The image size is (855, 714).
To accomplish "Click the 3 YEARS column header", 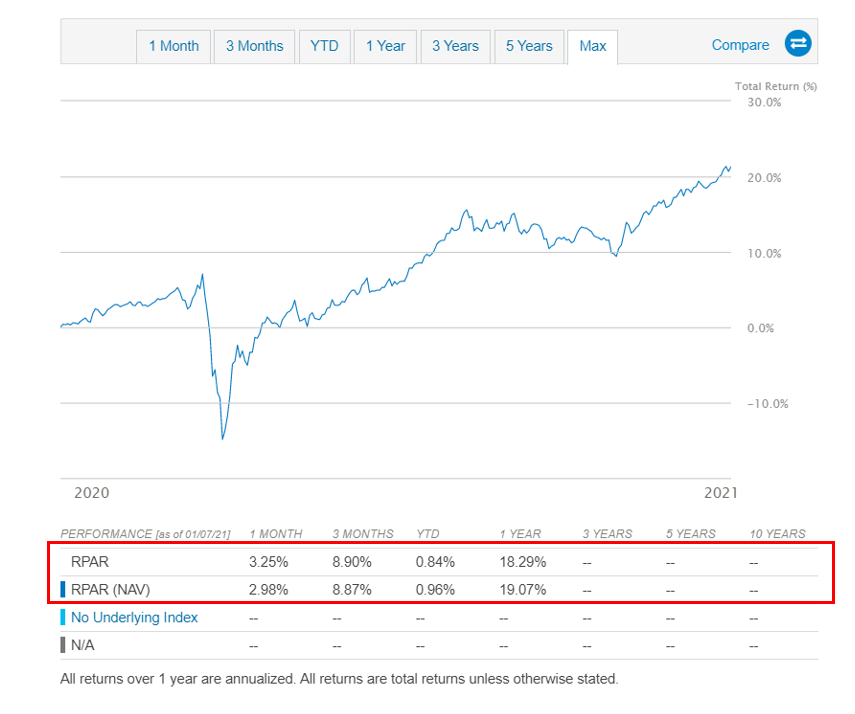I will [607, 533].
